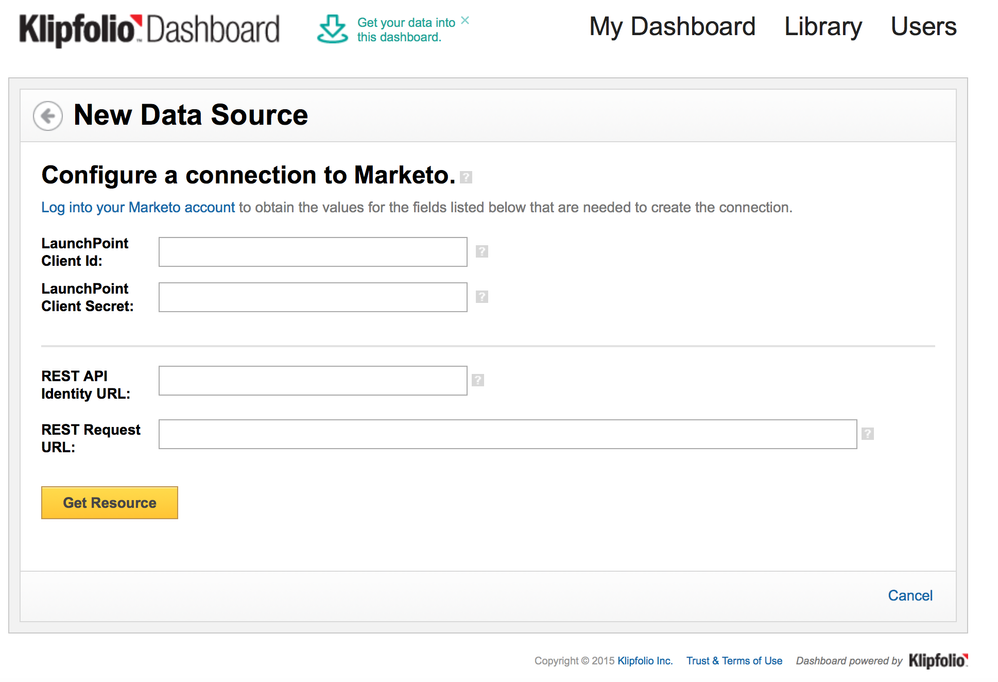Click the Cancel link
Viewport: 998px width, 682px height.
point(910,596)
